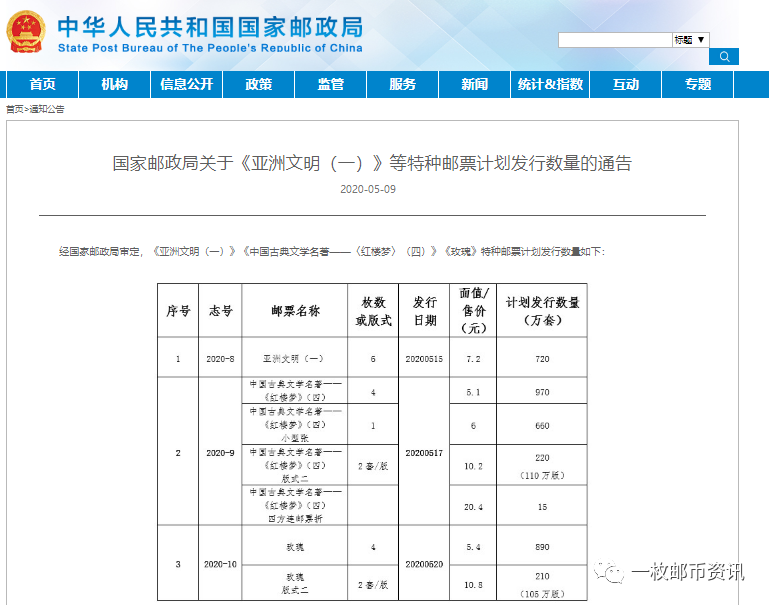769x605 pixels.
Task: Open the 信息公开 navigation tab
Action: click(x=186, y=84)
